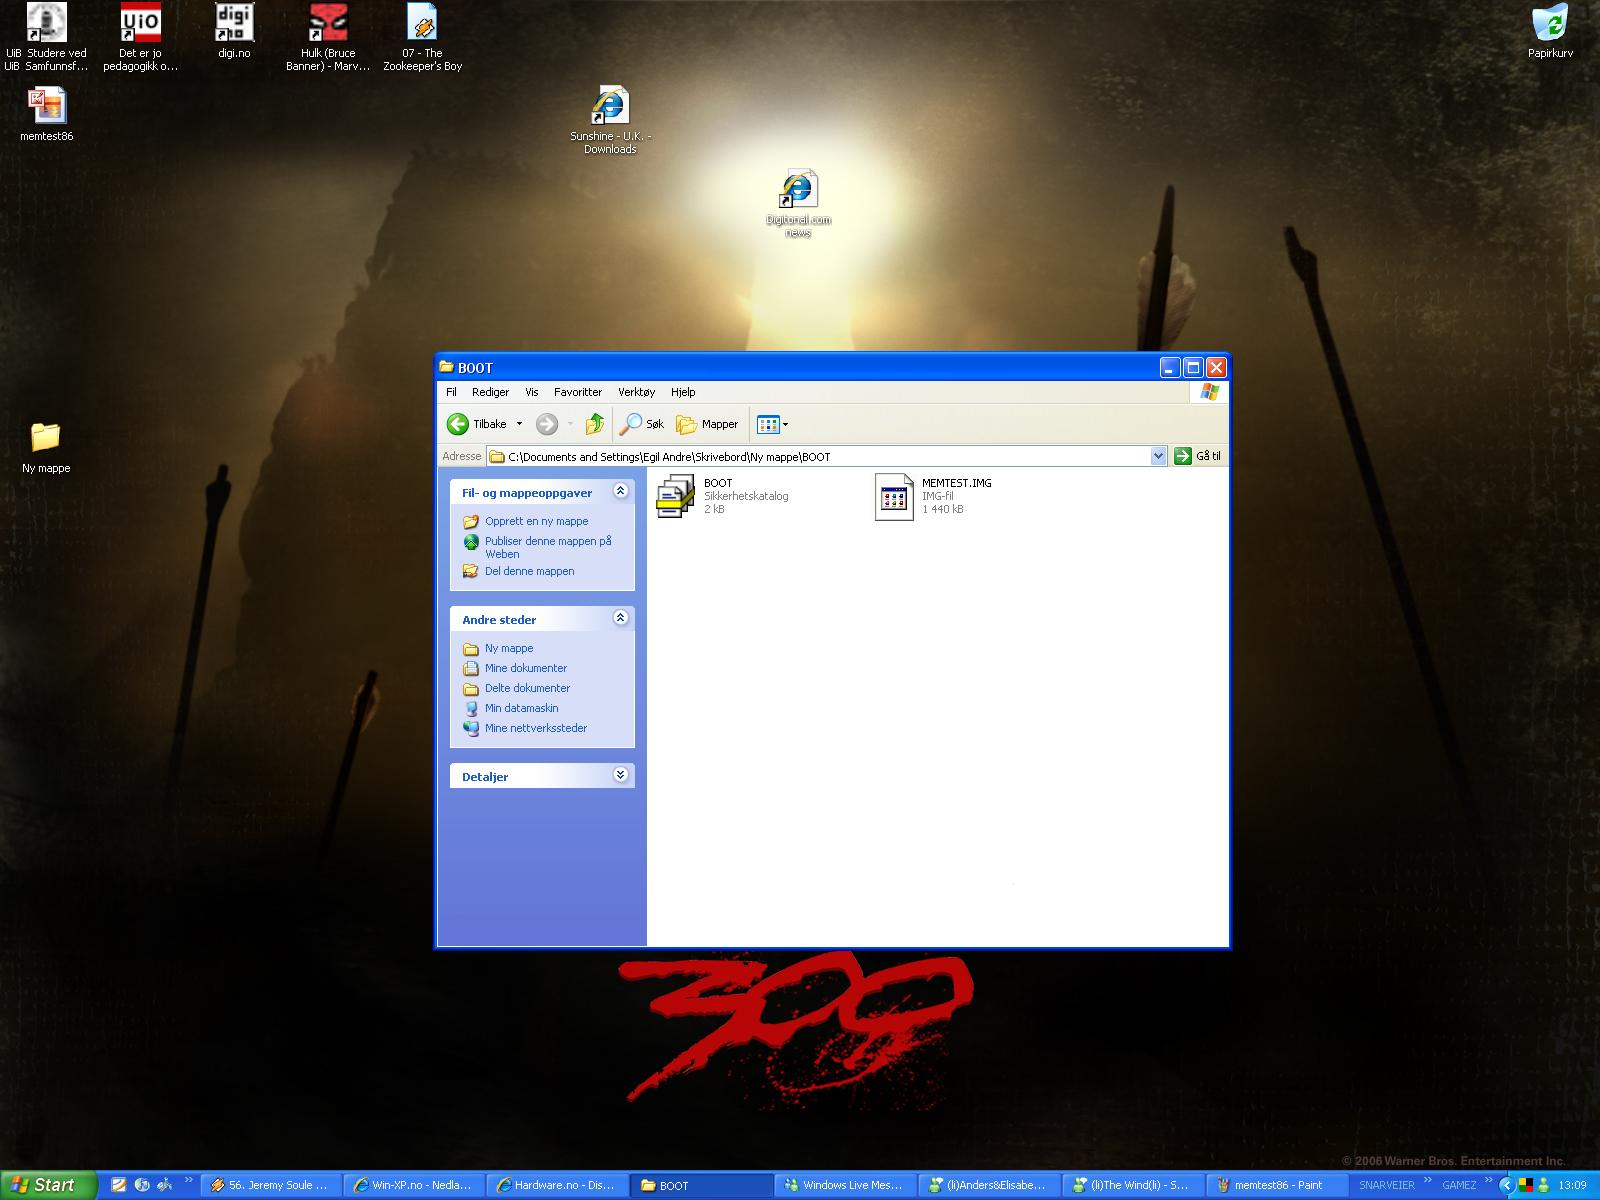Select the memtest86 desktop file icon

point(47,114)
